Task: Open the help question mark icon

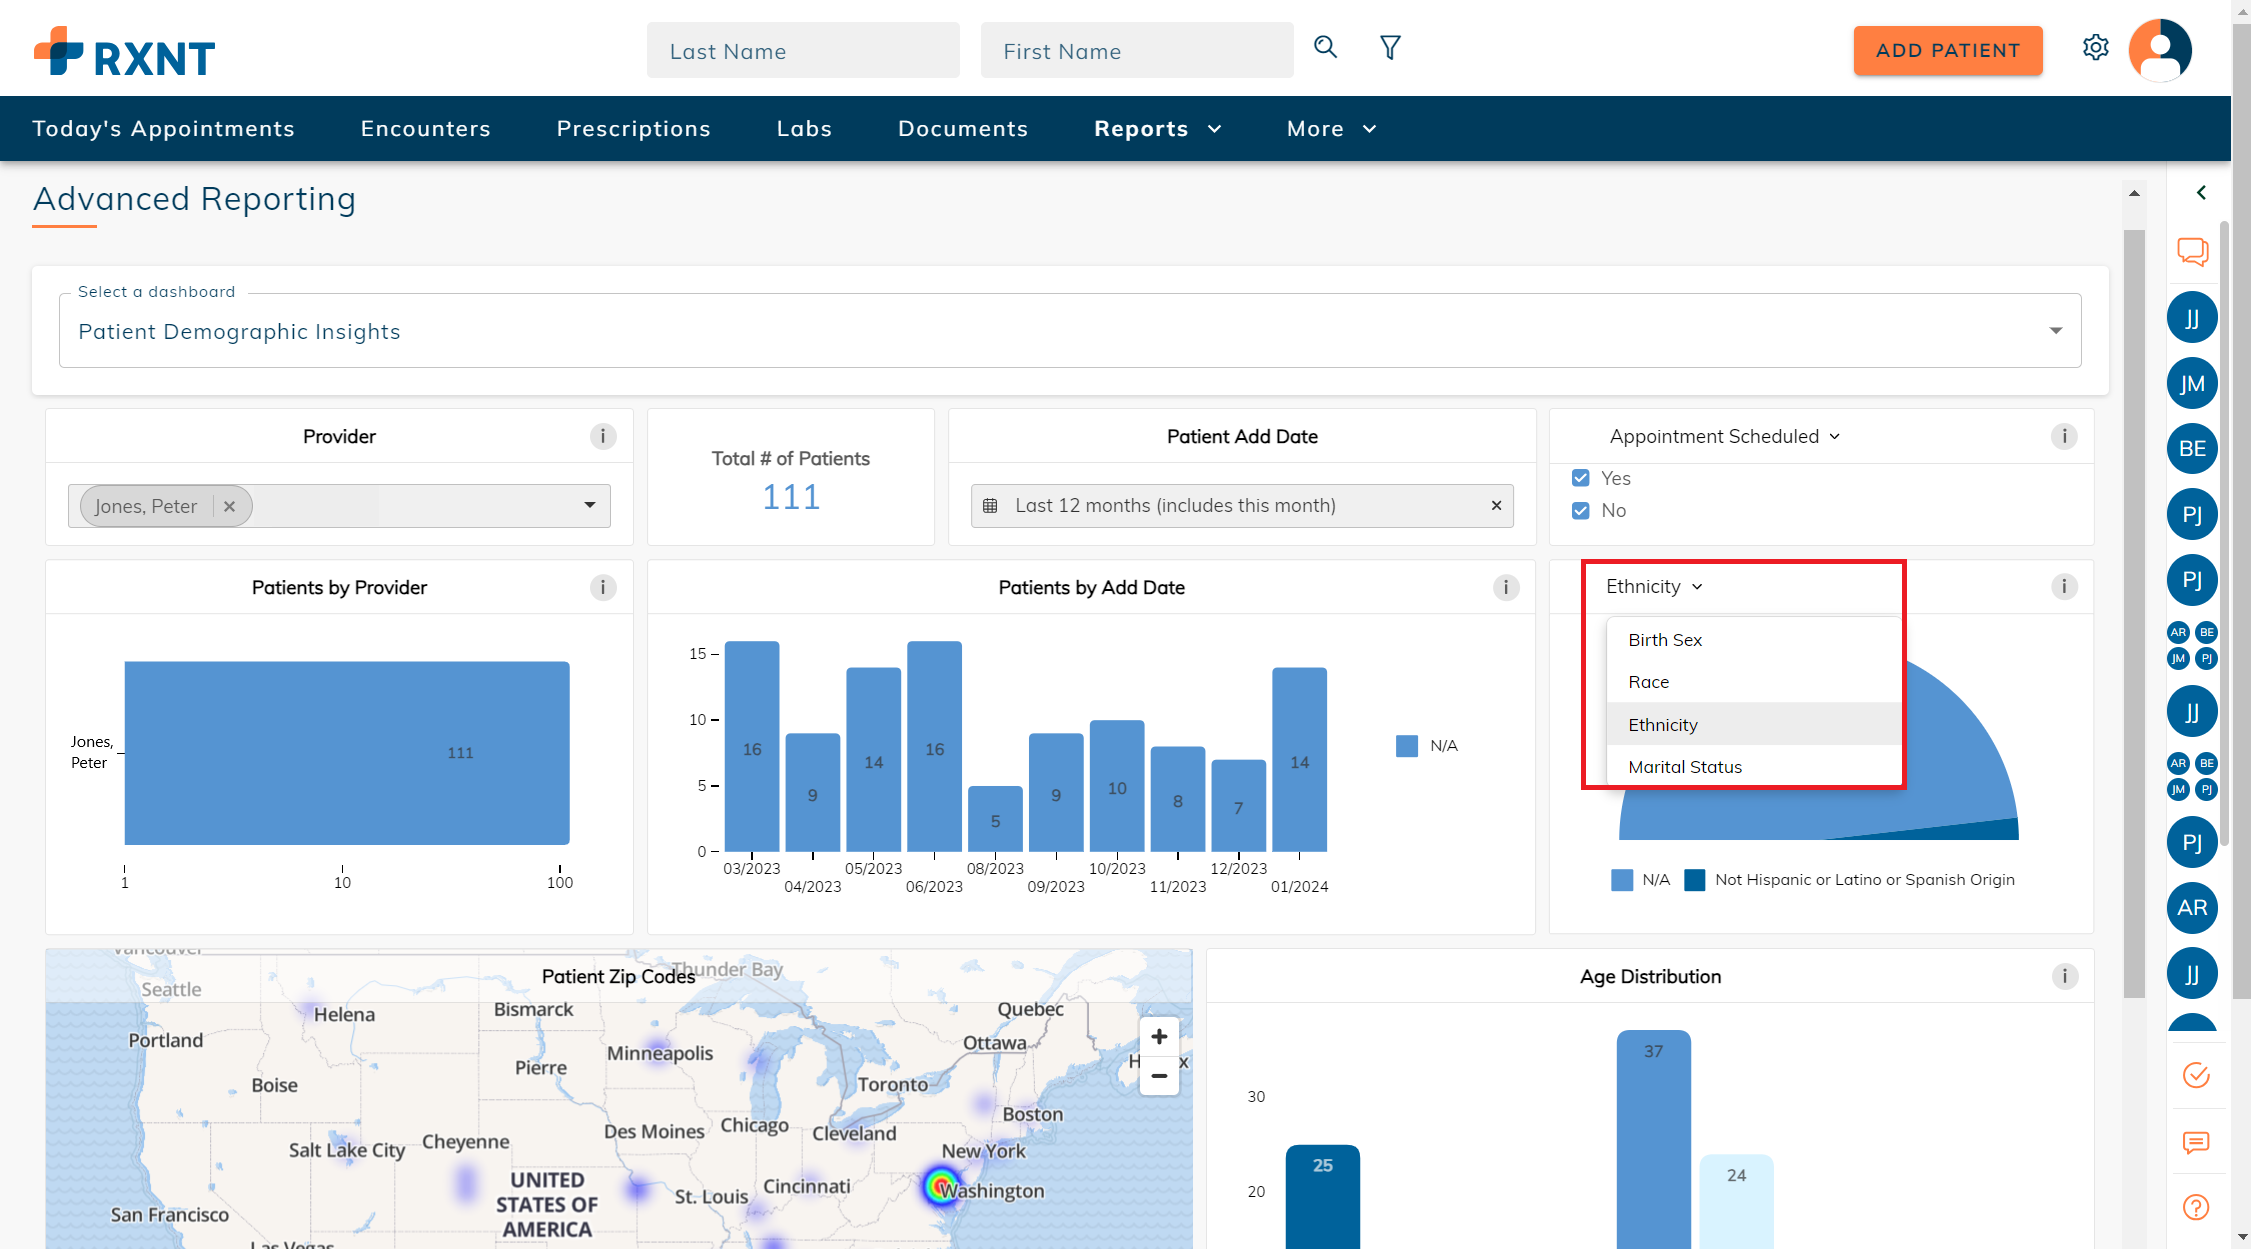Action: tap(2196, 1207)
